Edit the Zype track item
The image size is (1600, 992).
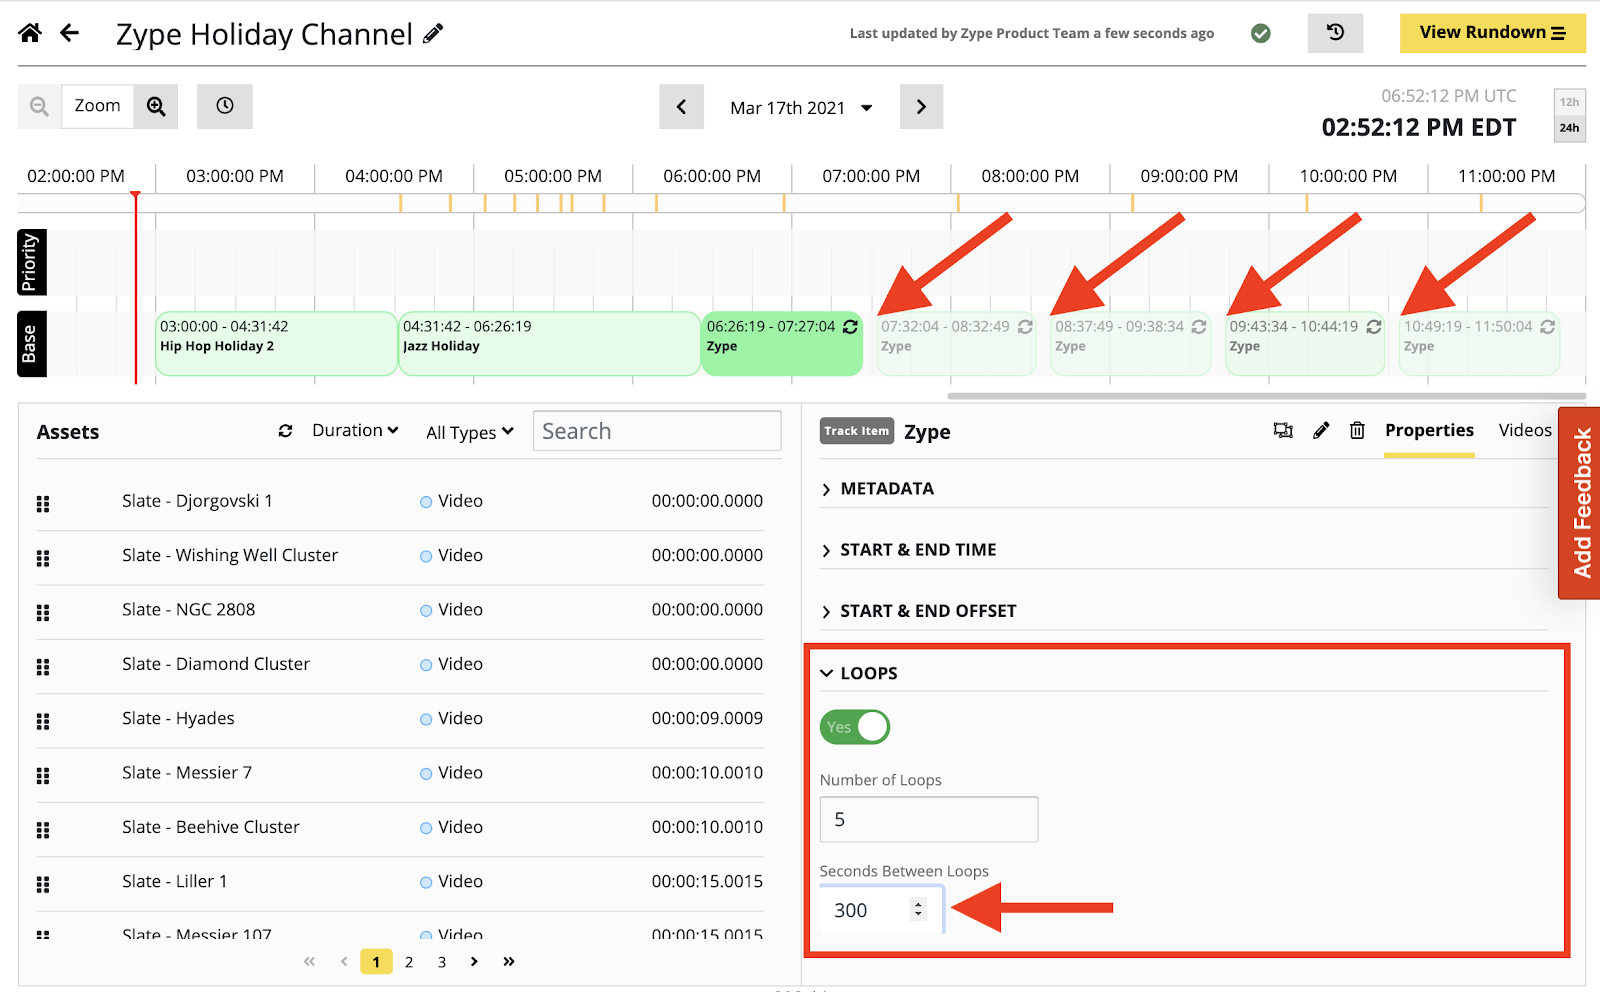coord(1321,431)
